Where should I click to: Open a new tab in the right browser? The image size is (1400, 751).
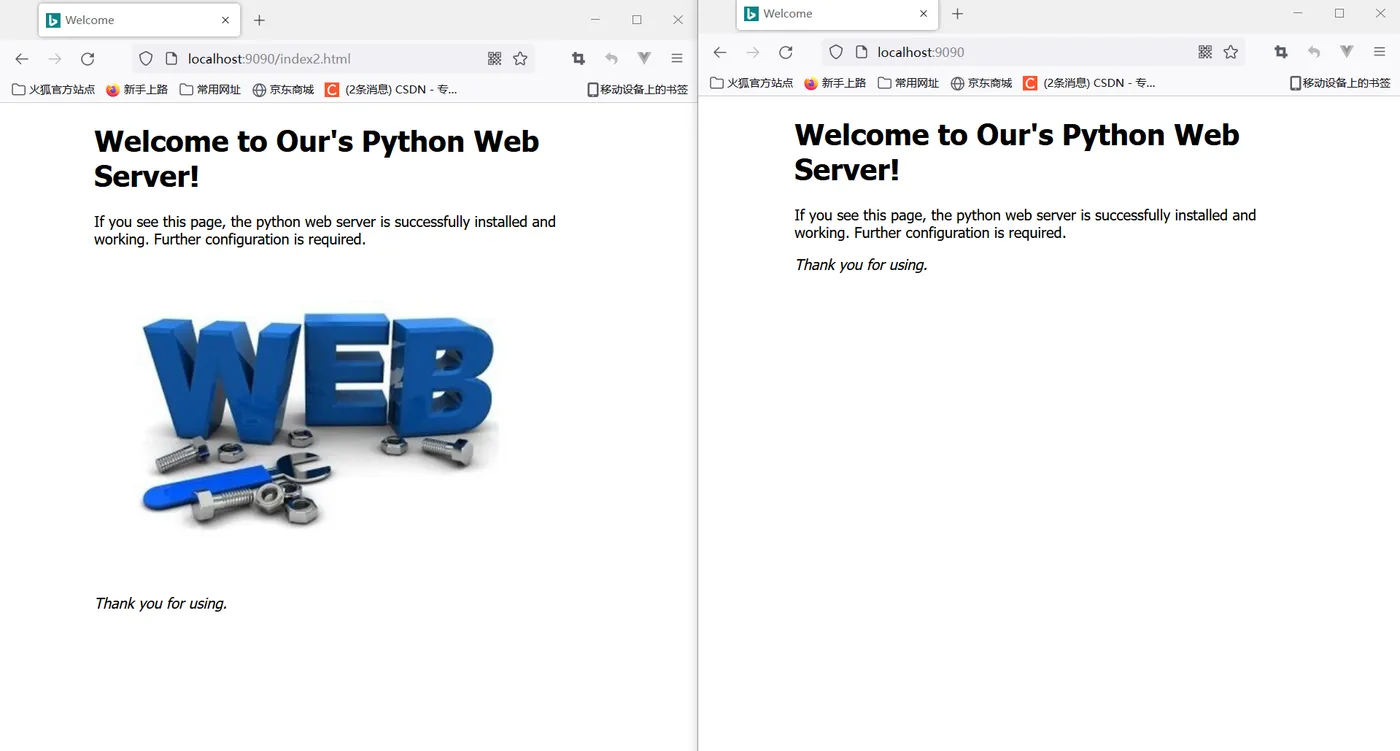point(957,14)
